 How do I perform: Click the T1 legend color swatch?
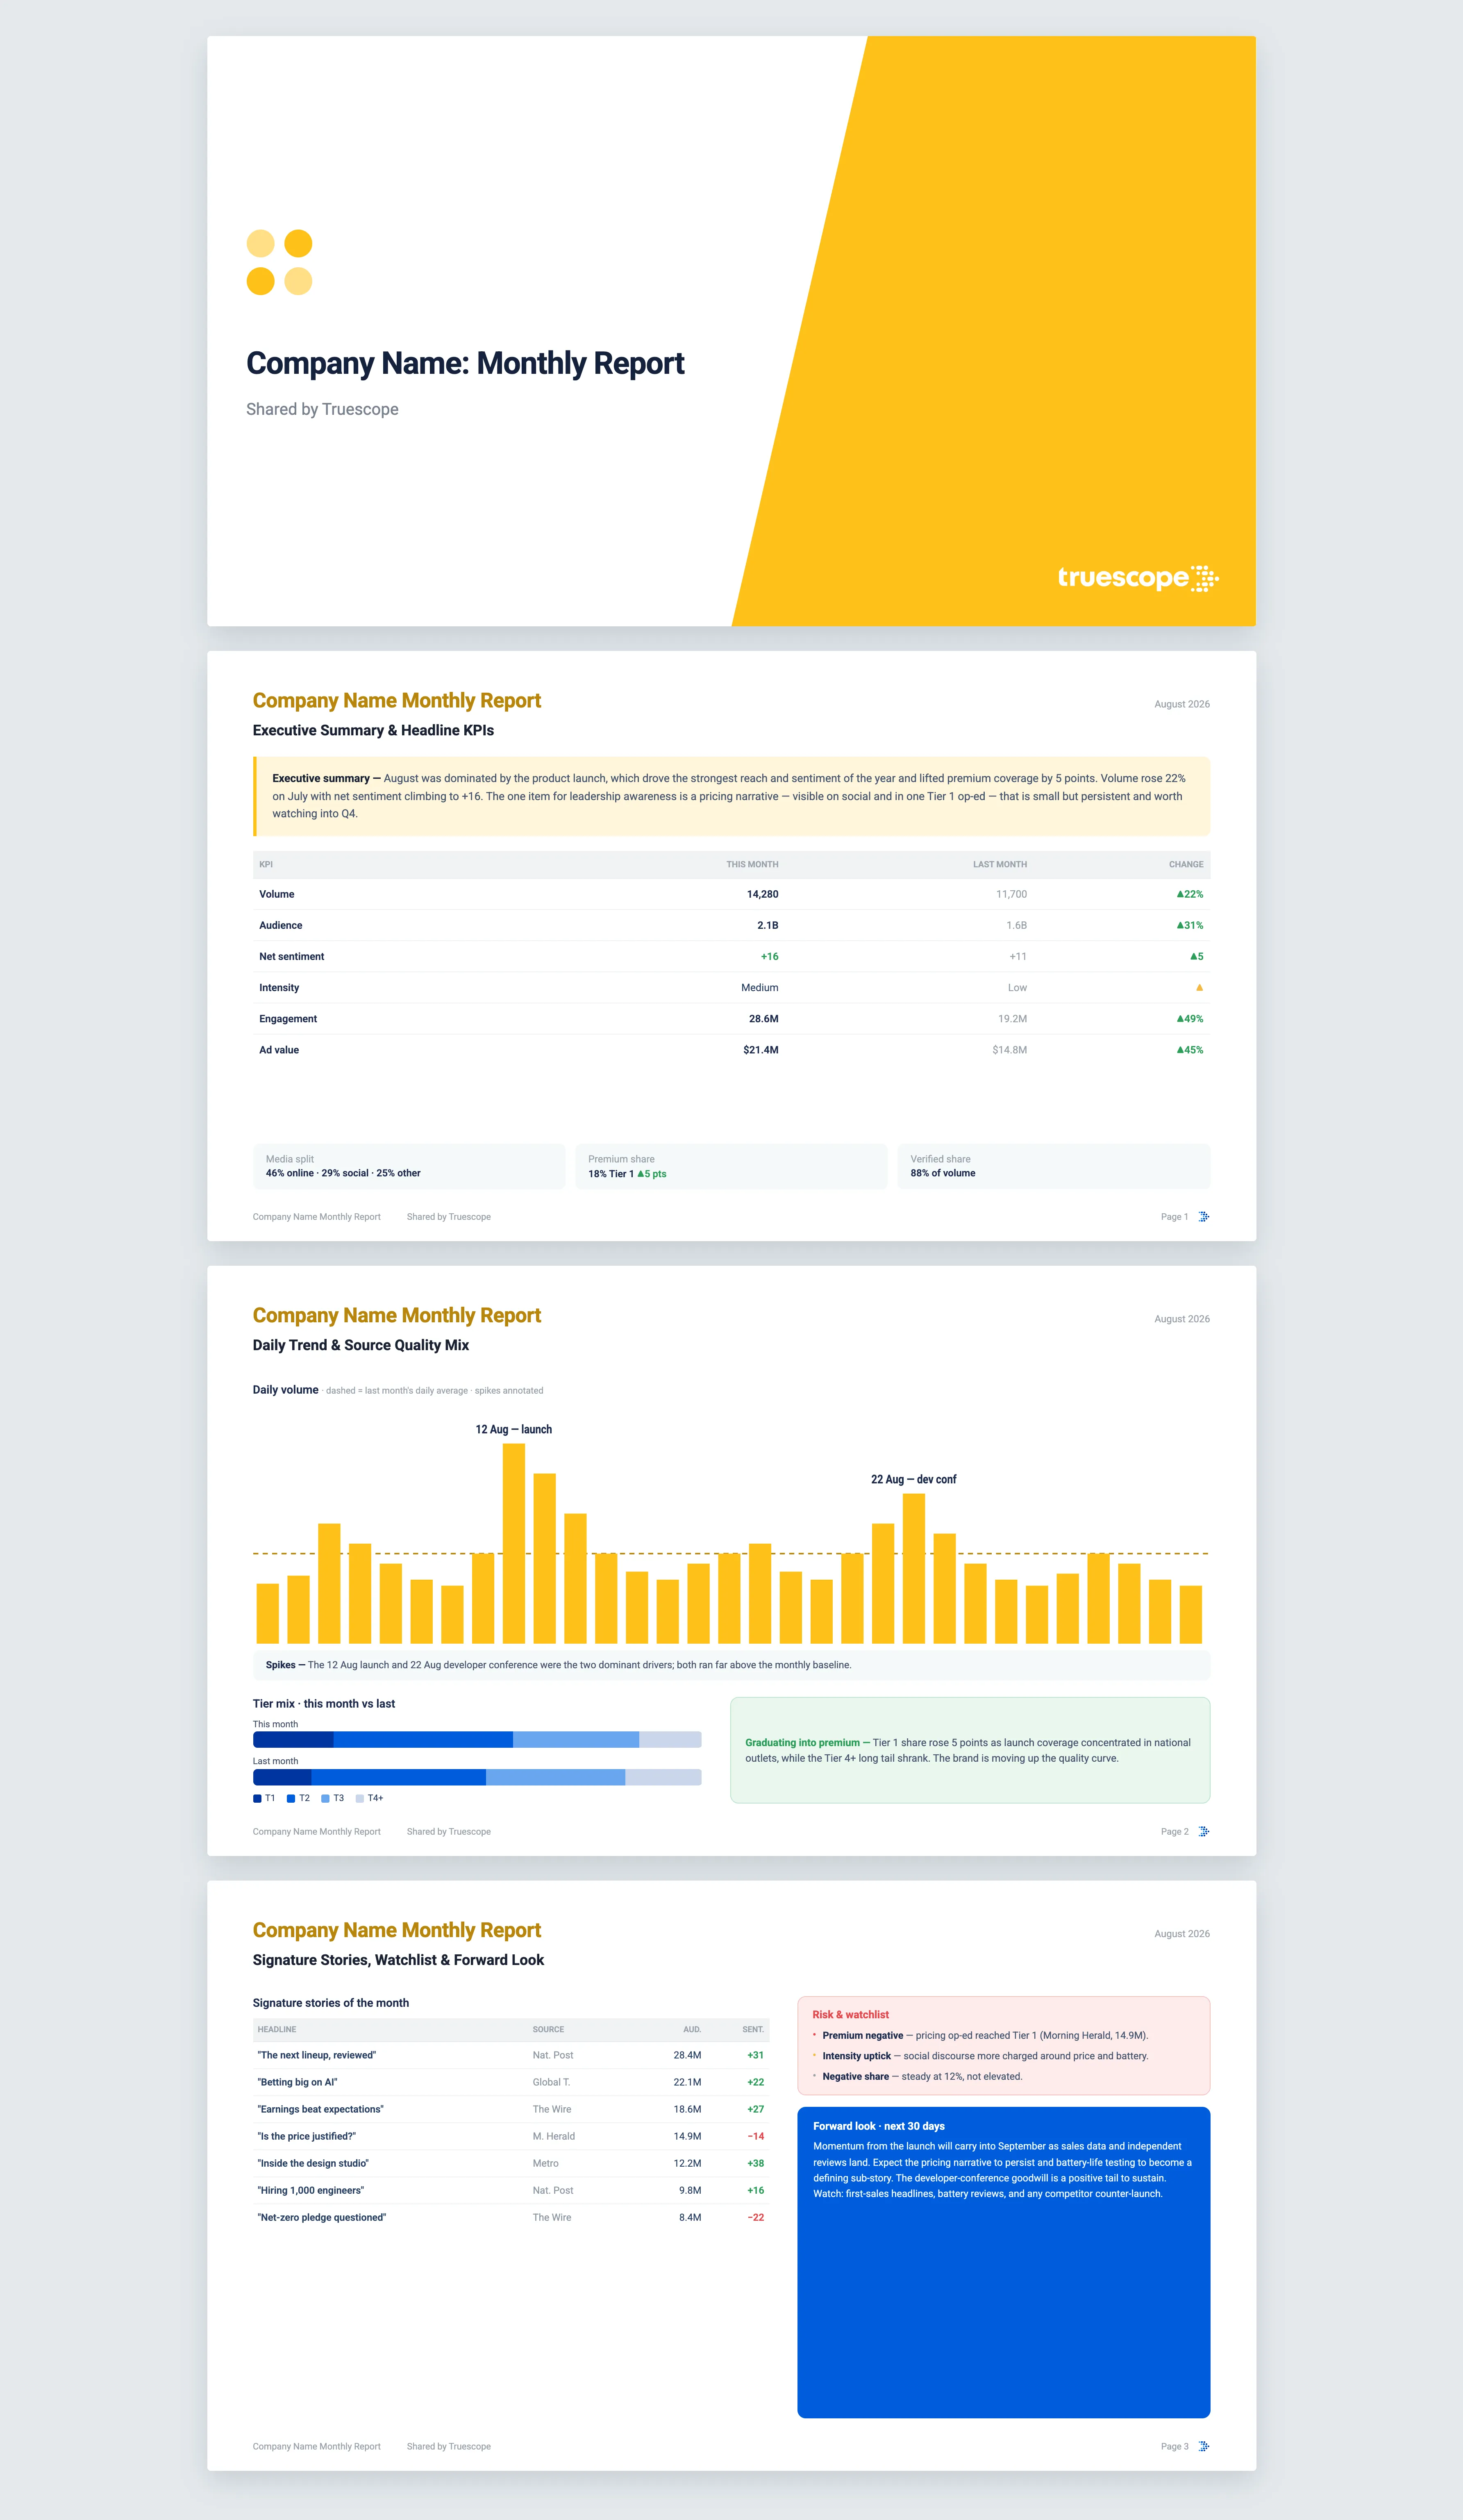tap(257, 1798)
